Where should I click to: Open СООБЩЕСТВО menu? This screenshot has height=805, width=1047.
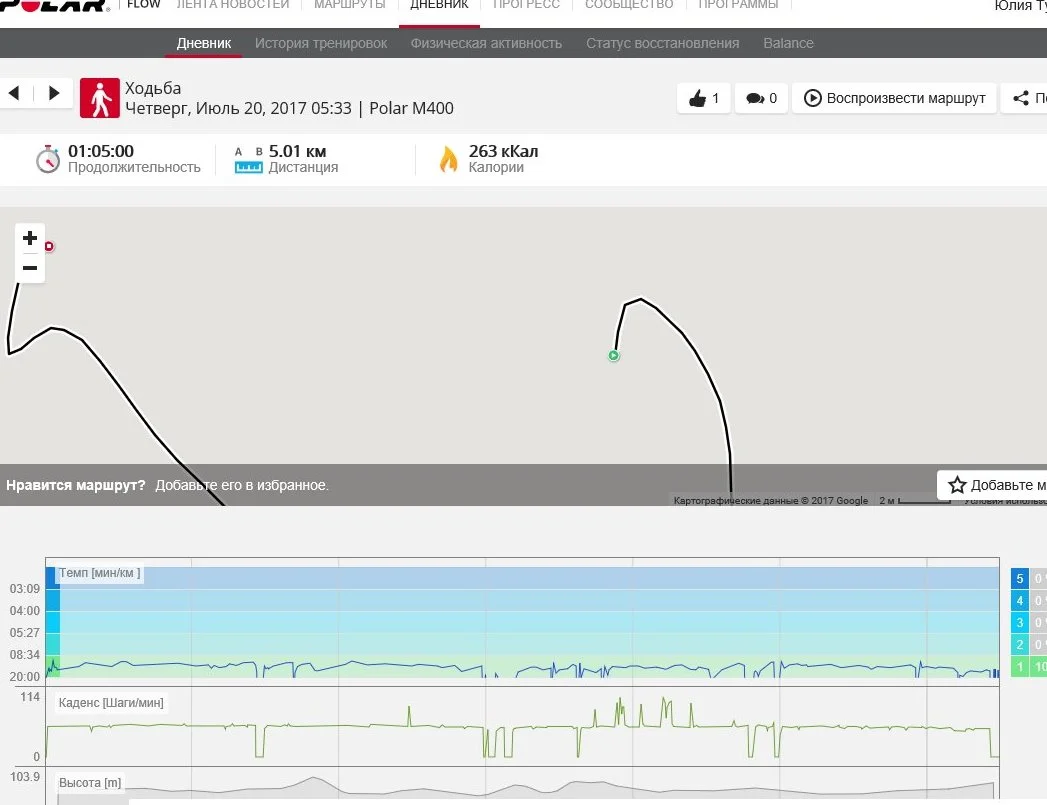click(629, 5)
